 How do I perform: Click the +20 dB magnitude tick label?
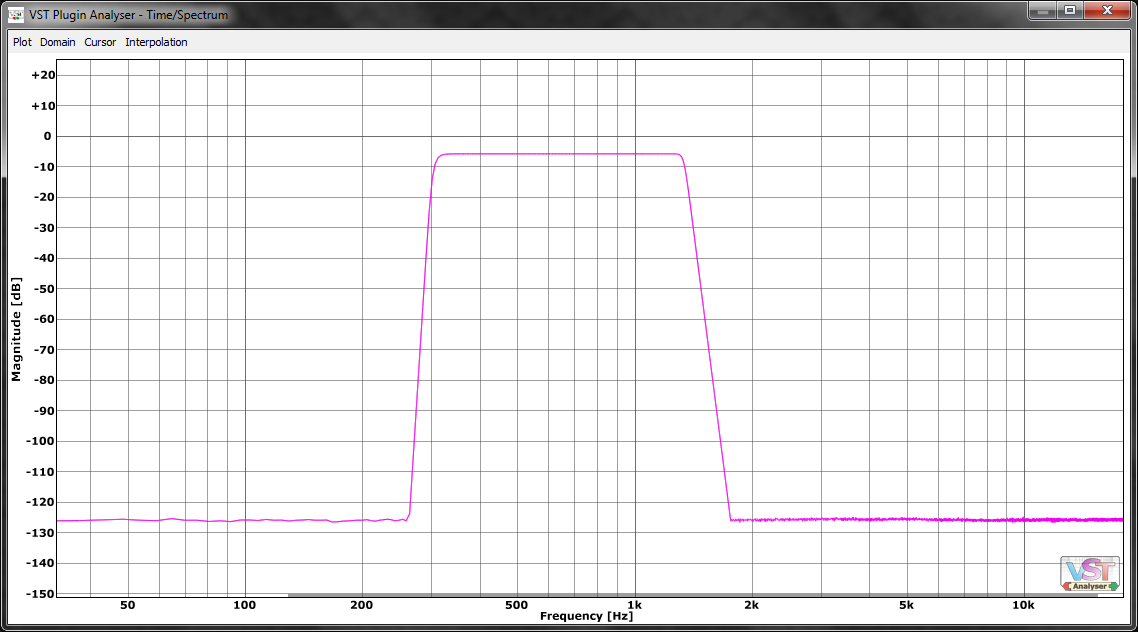click(x=42, y=75)
